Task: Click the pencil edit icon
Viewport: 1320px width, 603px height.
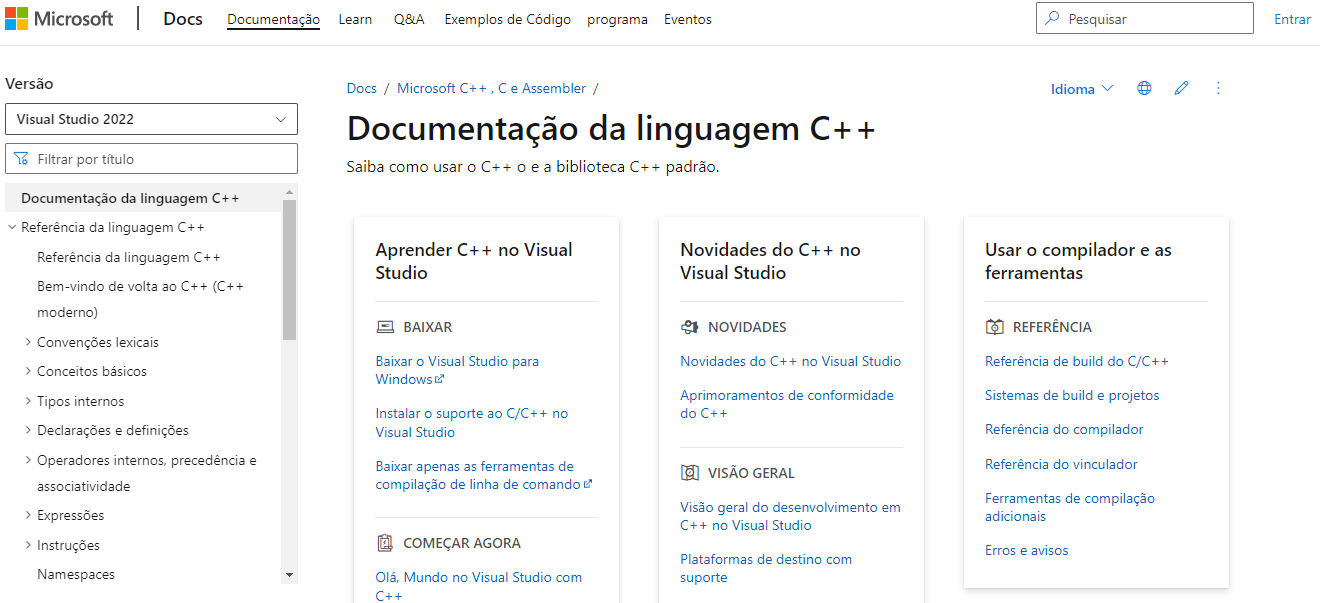Action: point(1181,88)
